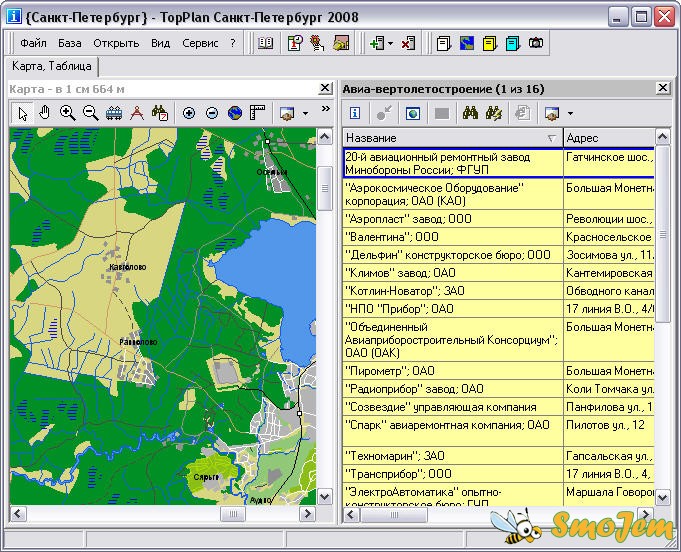Click address cell Пилотов ул., 12
Image resolution: width=681 pixels, height=552 pixels.
point(609,431)
